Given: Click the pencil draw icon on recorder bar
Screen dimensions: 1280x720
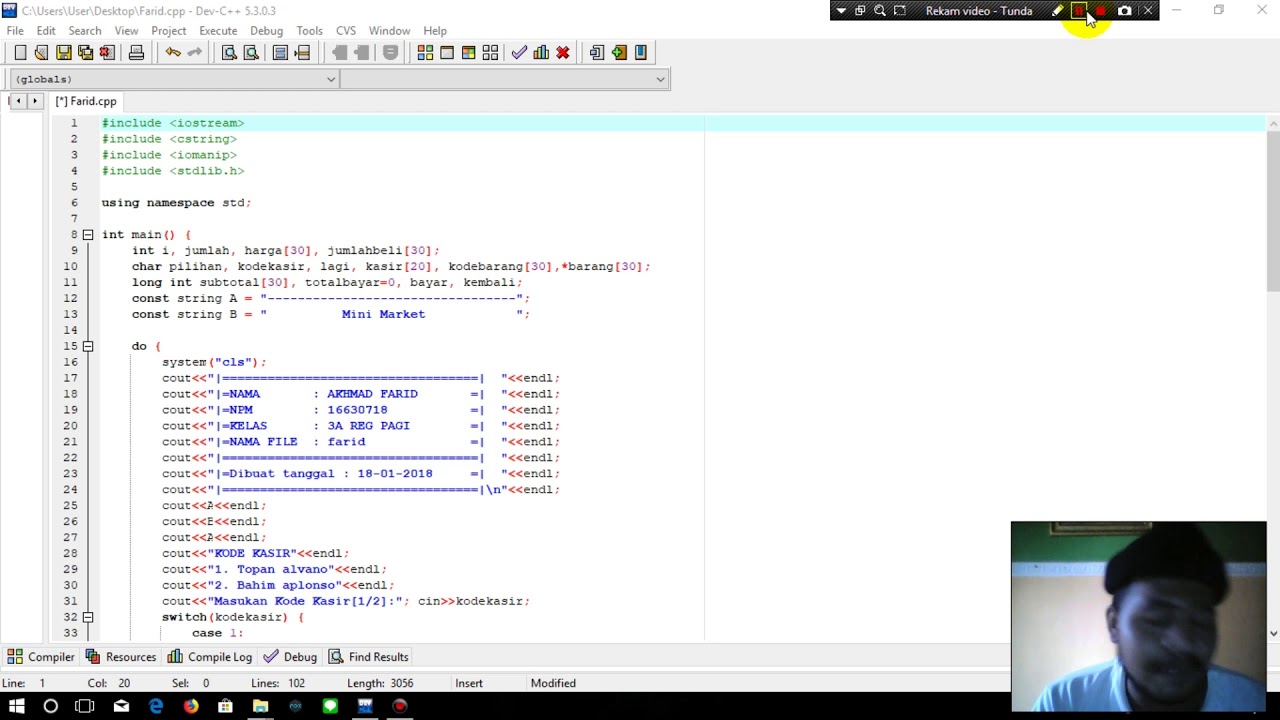Looking at the screenshot, I should coord(1058,11).
